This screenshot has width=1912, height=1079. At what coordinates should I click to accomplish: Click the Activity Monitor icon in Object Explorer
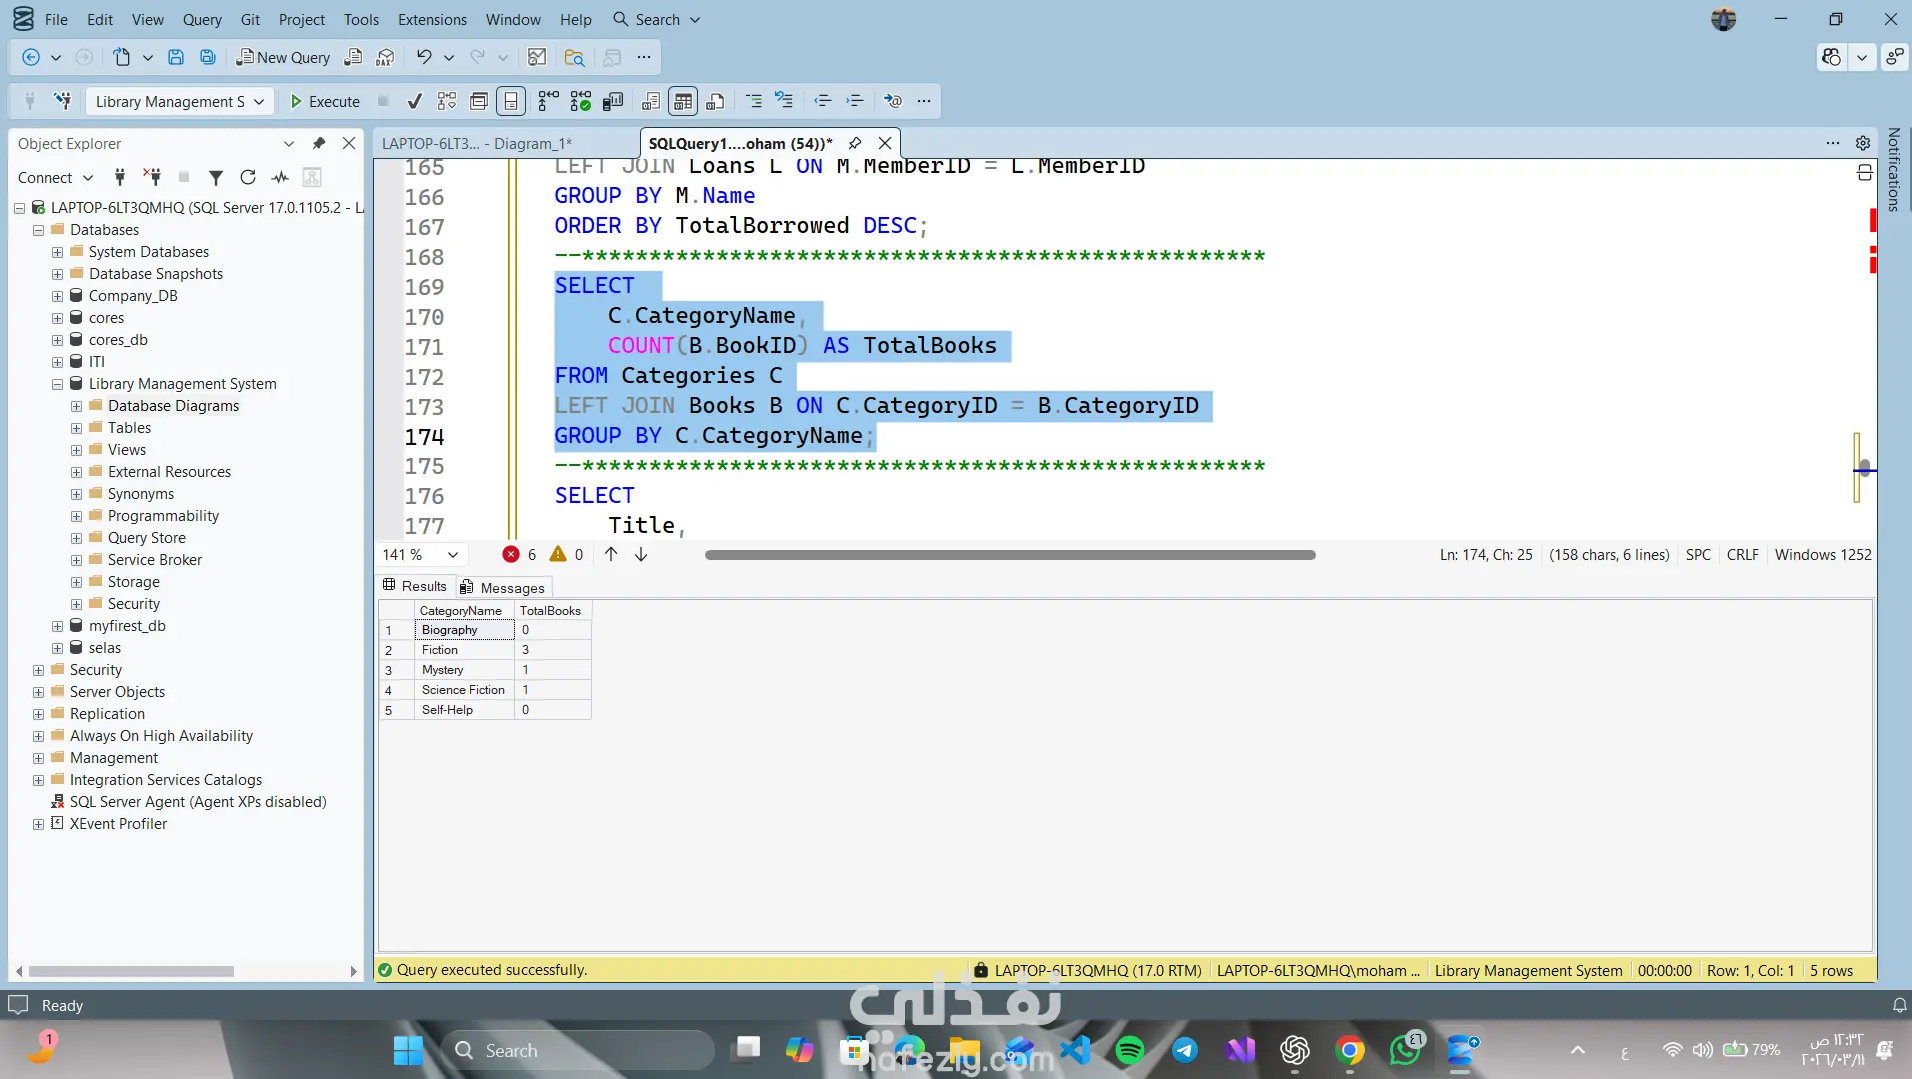(280, 177)
